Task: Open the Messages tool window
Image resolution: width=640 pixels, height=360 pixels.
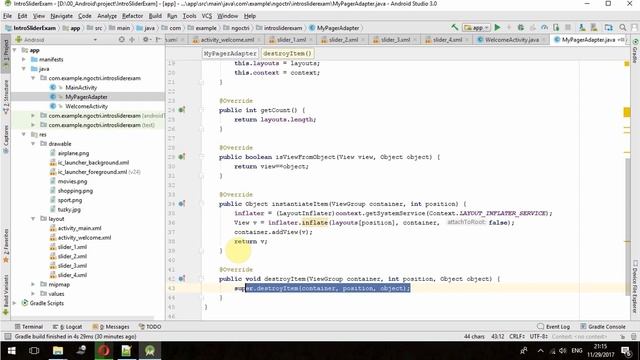Action: point(111,327)
